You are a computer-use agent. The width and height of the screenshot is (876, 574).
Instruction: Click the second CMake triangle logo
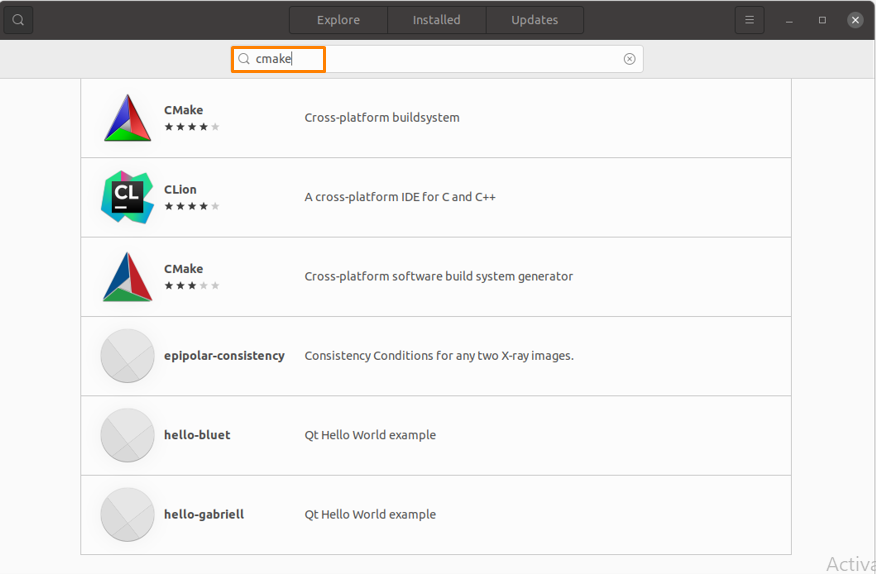pyautogui.click(x=127, y=277)
